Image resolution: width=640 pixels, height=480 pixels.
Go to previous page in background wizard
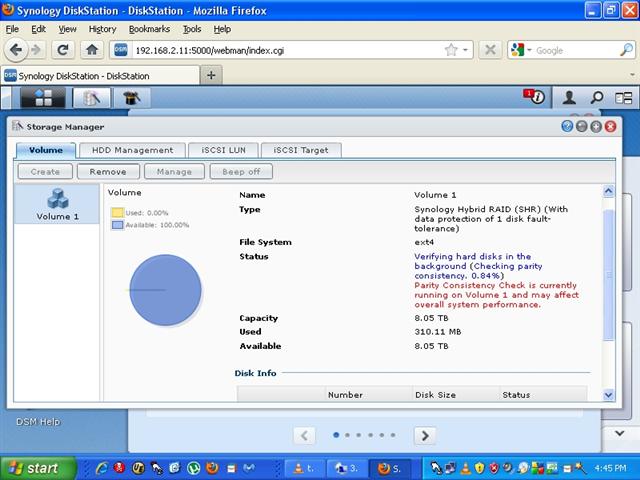[304, 436]
